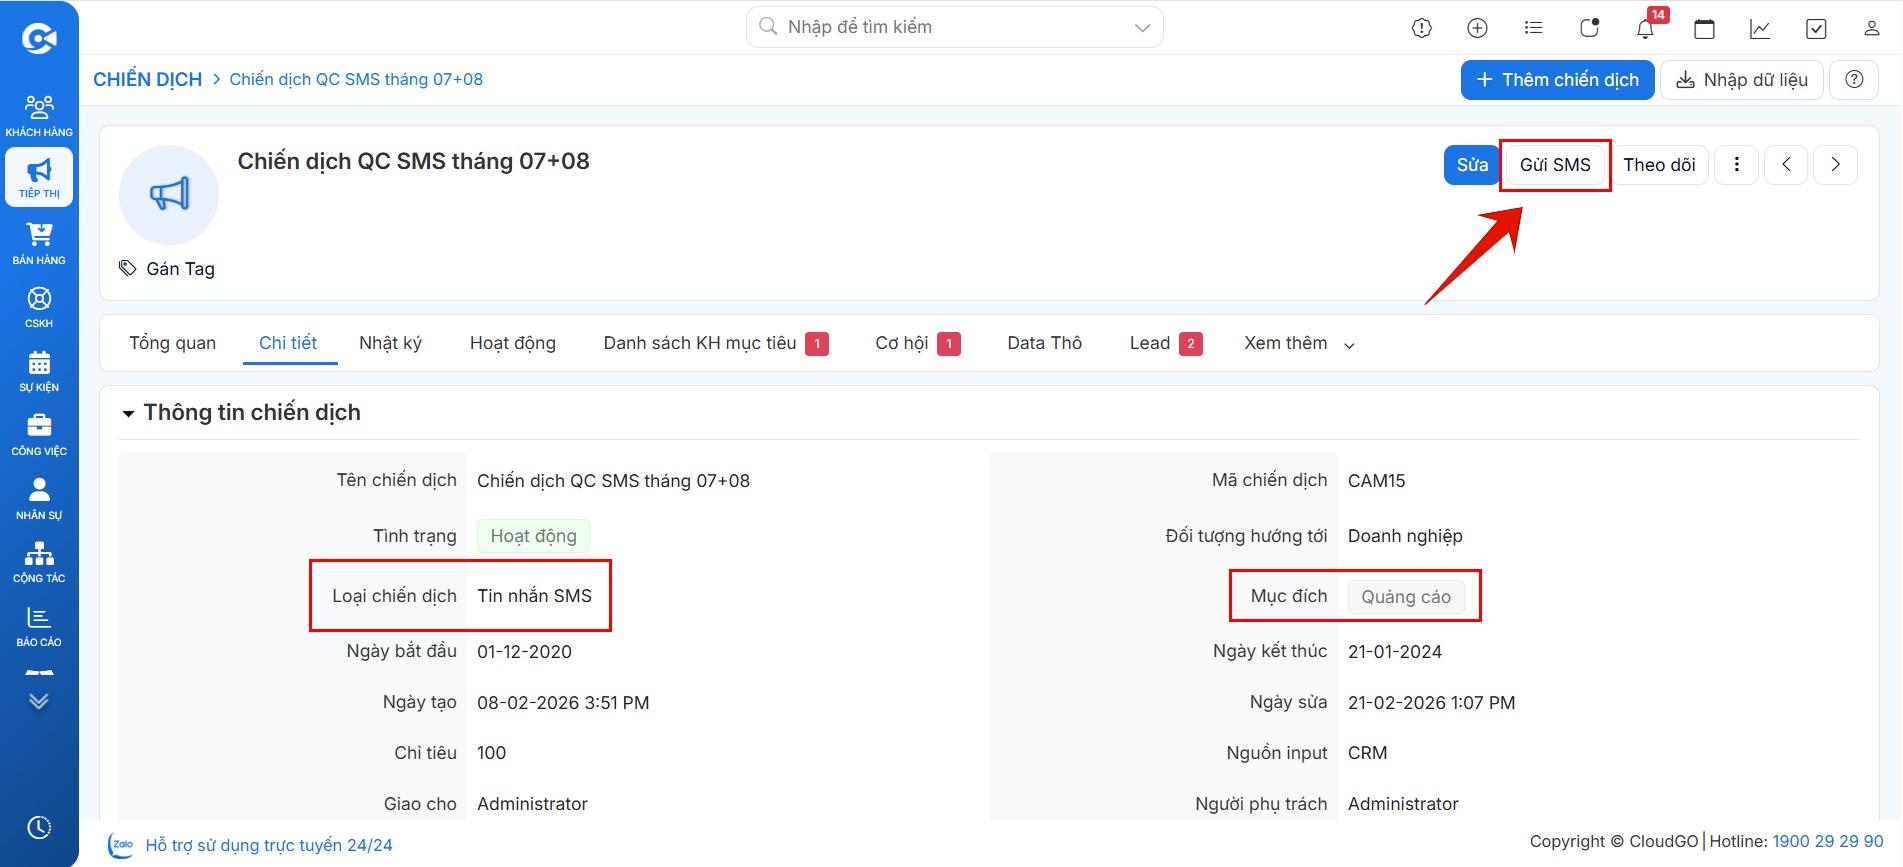The width and height of the screenshot is (1903, 867).
Task: Expand the search box dropdown chevron
Action: [1142, 28]
